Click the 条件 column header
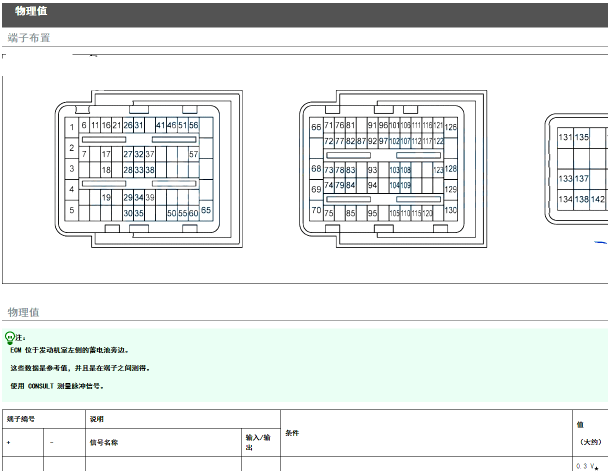The width and height of the screenshot is (608, 471). click(x=292, y=433)
